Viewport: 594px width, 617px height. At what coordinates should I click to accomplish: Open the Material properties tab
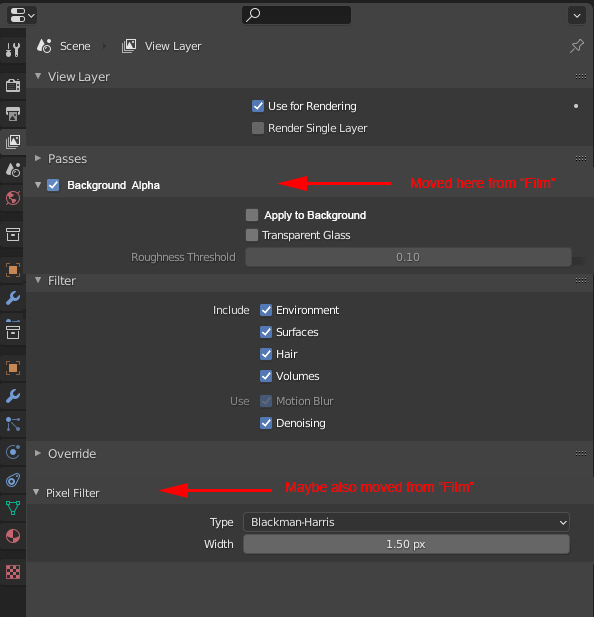click(13, 536)
